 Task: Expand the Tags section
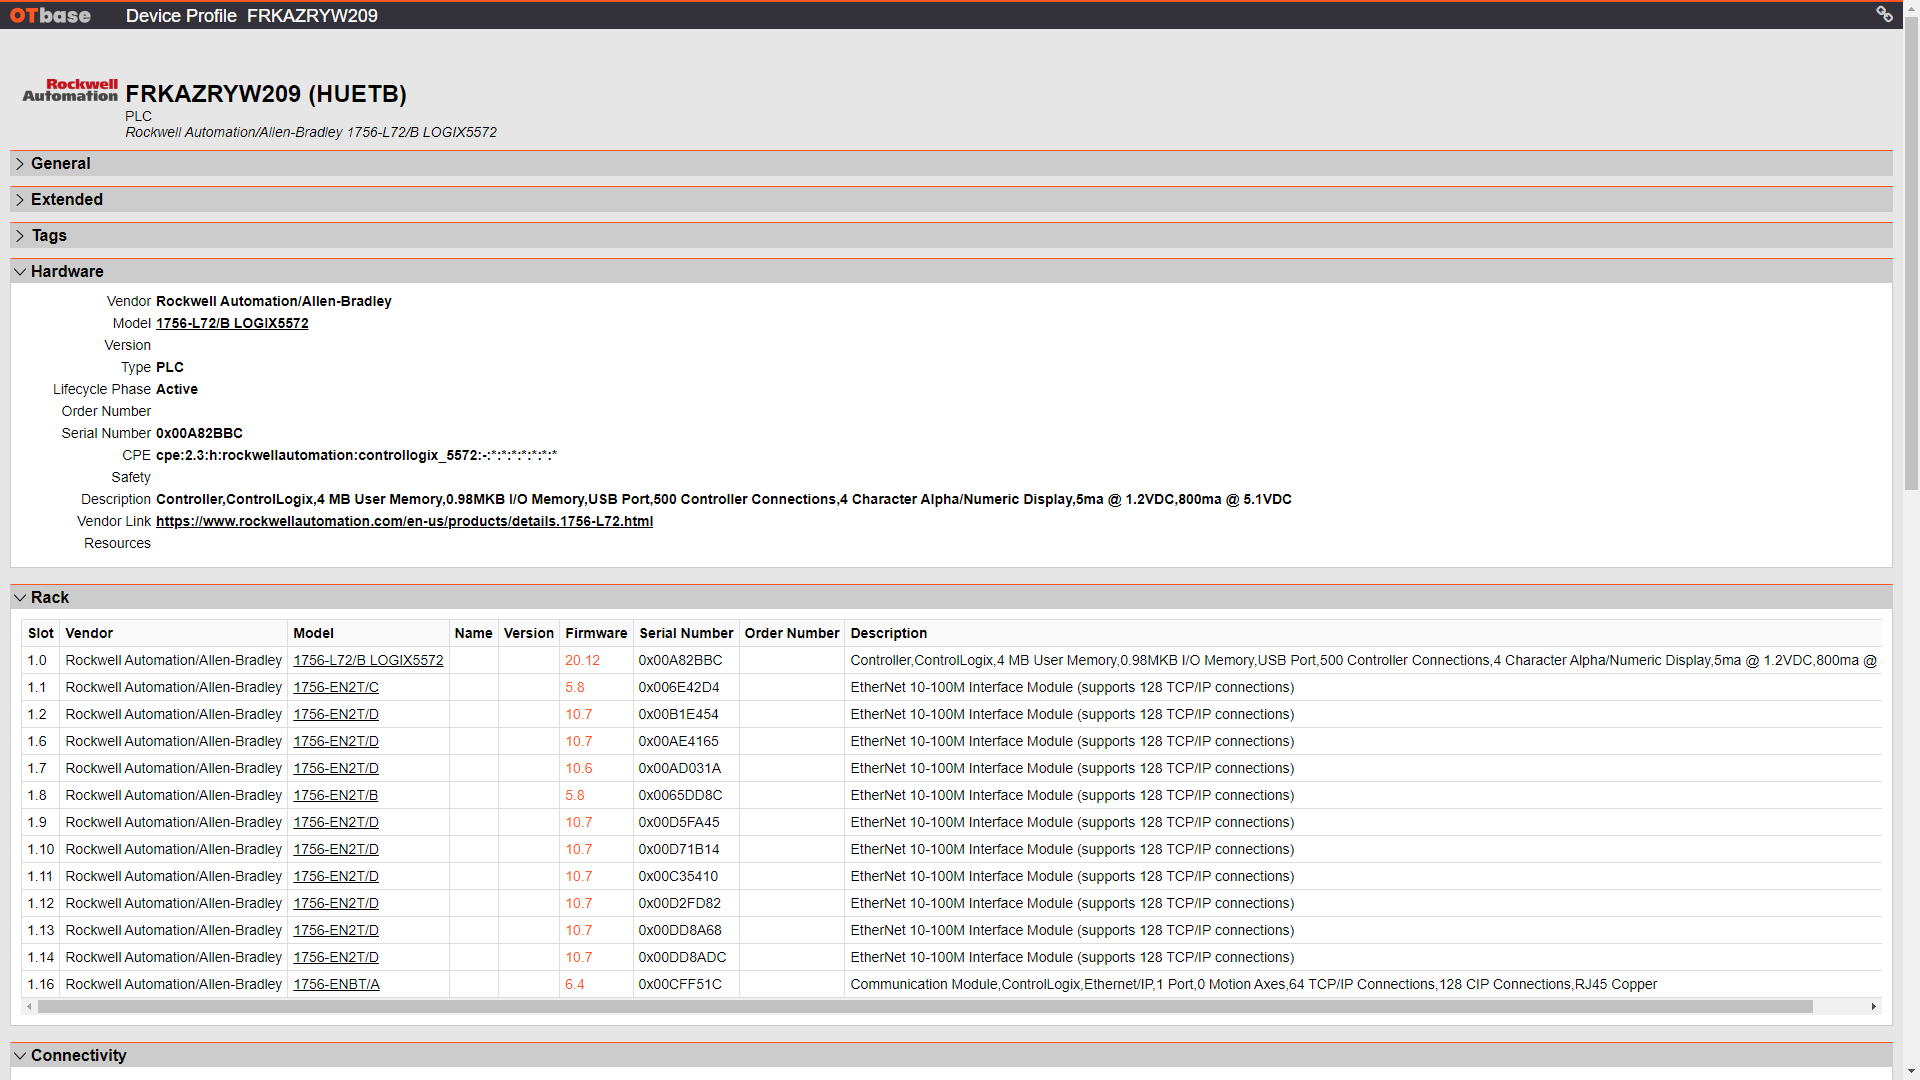tap(951, 235)
